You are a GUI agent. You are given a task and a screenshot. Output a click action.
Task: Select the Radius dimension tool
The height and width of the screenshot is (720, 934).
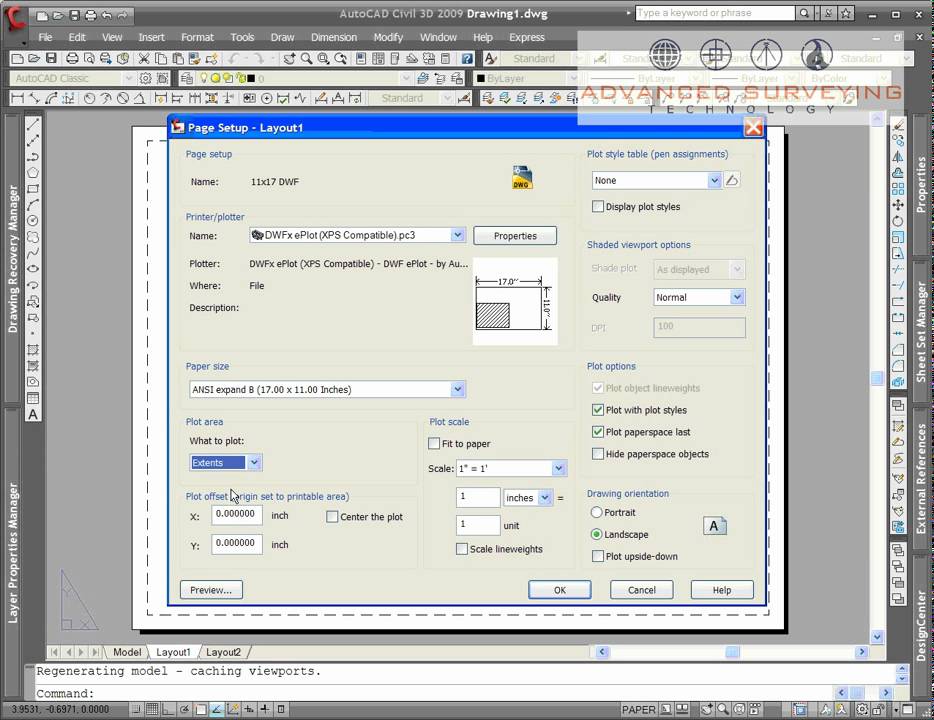point(89,98)
